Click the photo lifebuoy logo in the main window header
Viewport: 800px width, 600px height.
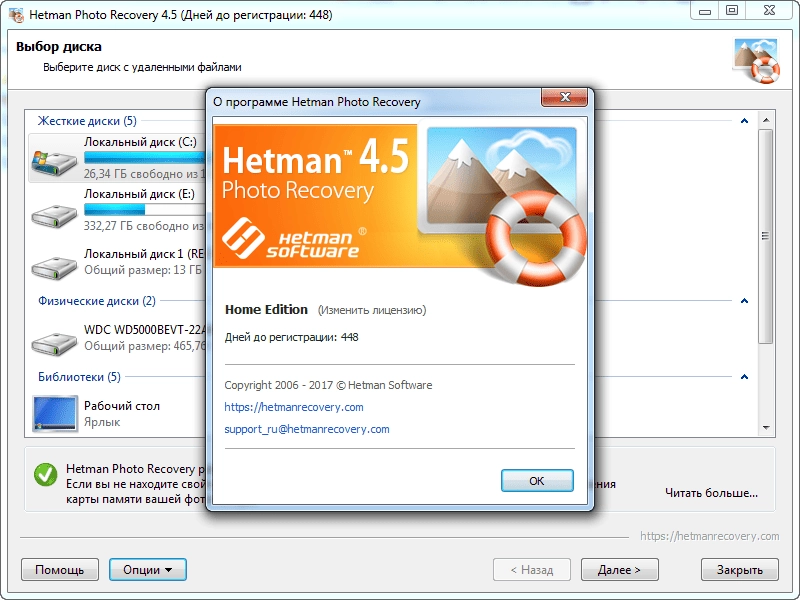click(x=757, y=60)
